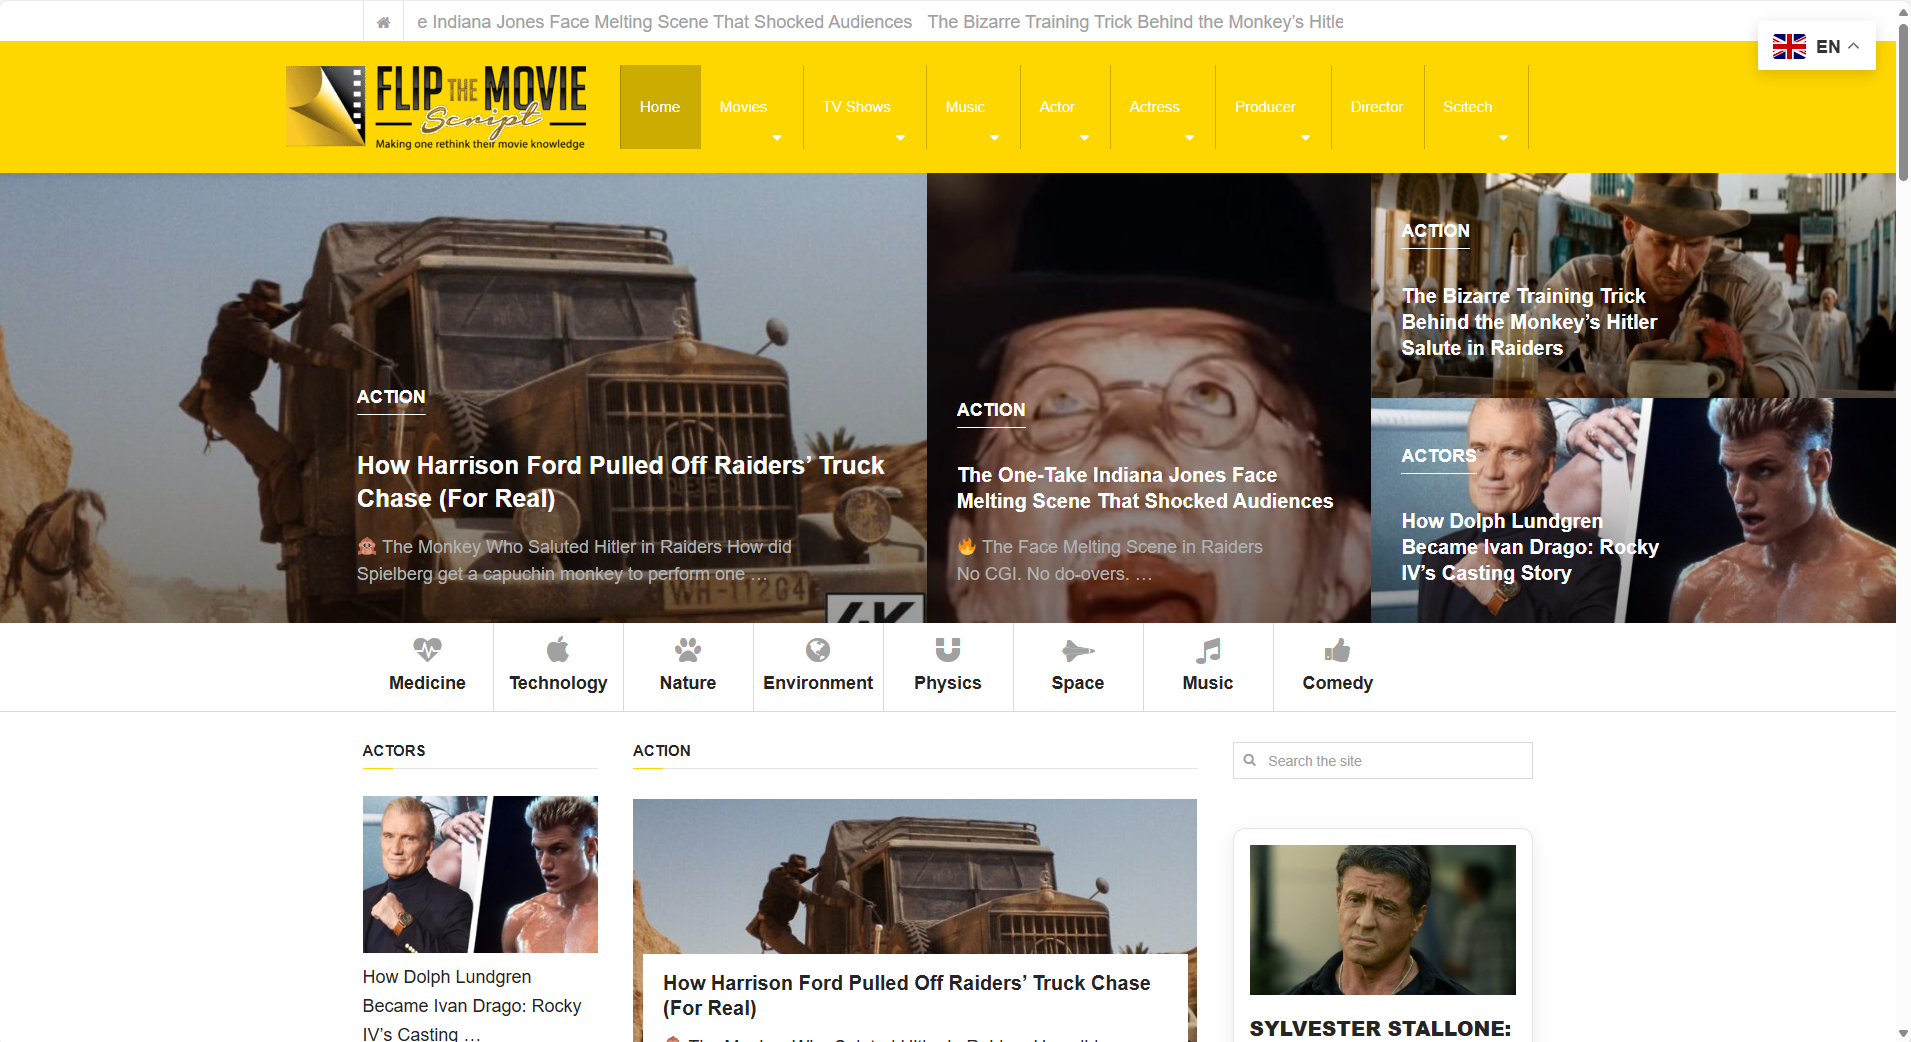Screen dimensions: 1911x1042
Task: Open the Comedy category label
Action: click(1337, 683)
